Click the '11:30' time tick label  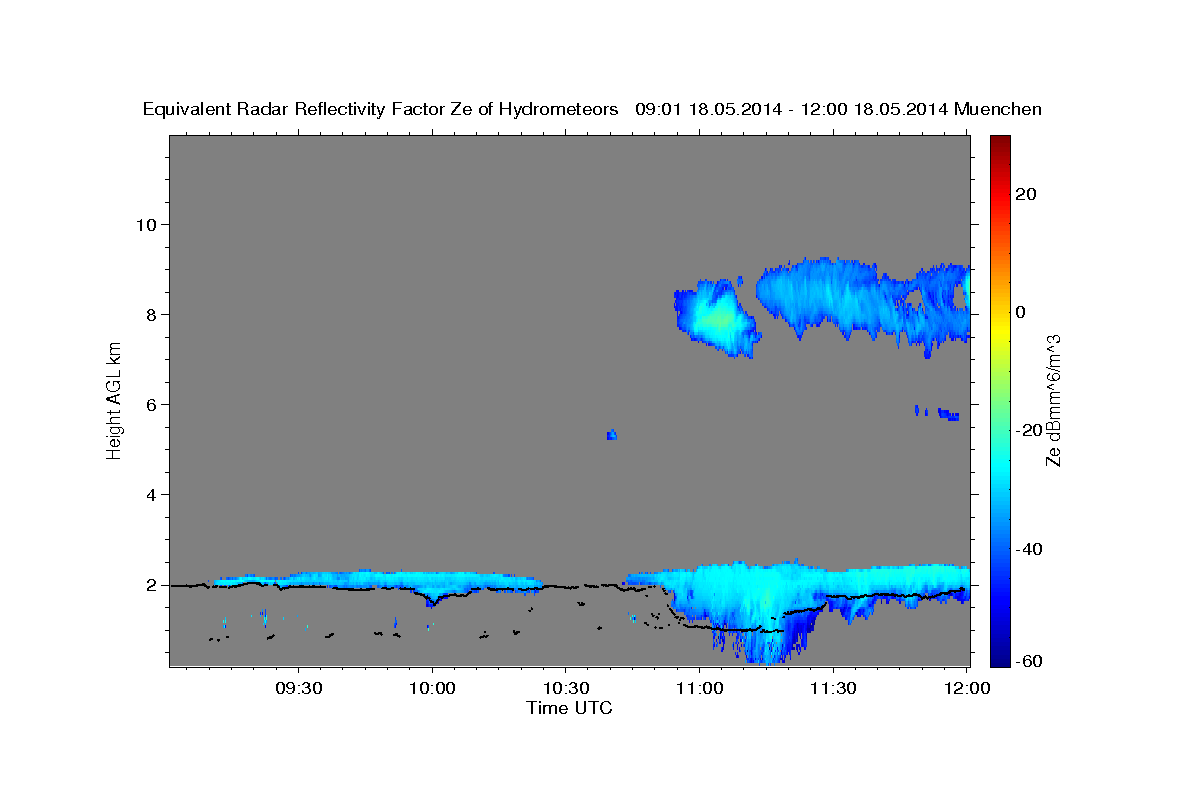(x=832, y=689)
